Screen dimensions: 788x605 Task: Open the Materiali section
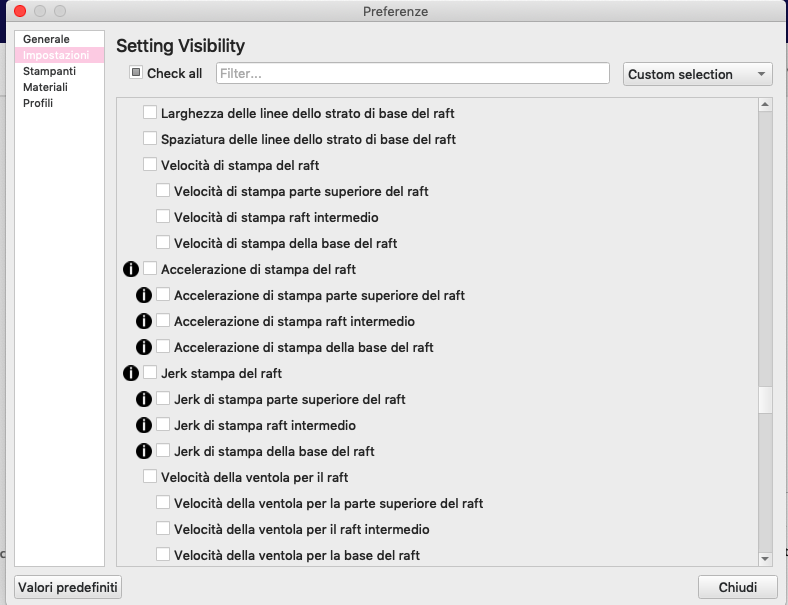coord(45,87)
